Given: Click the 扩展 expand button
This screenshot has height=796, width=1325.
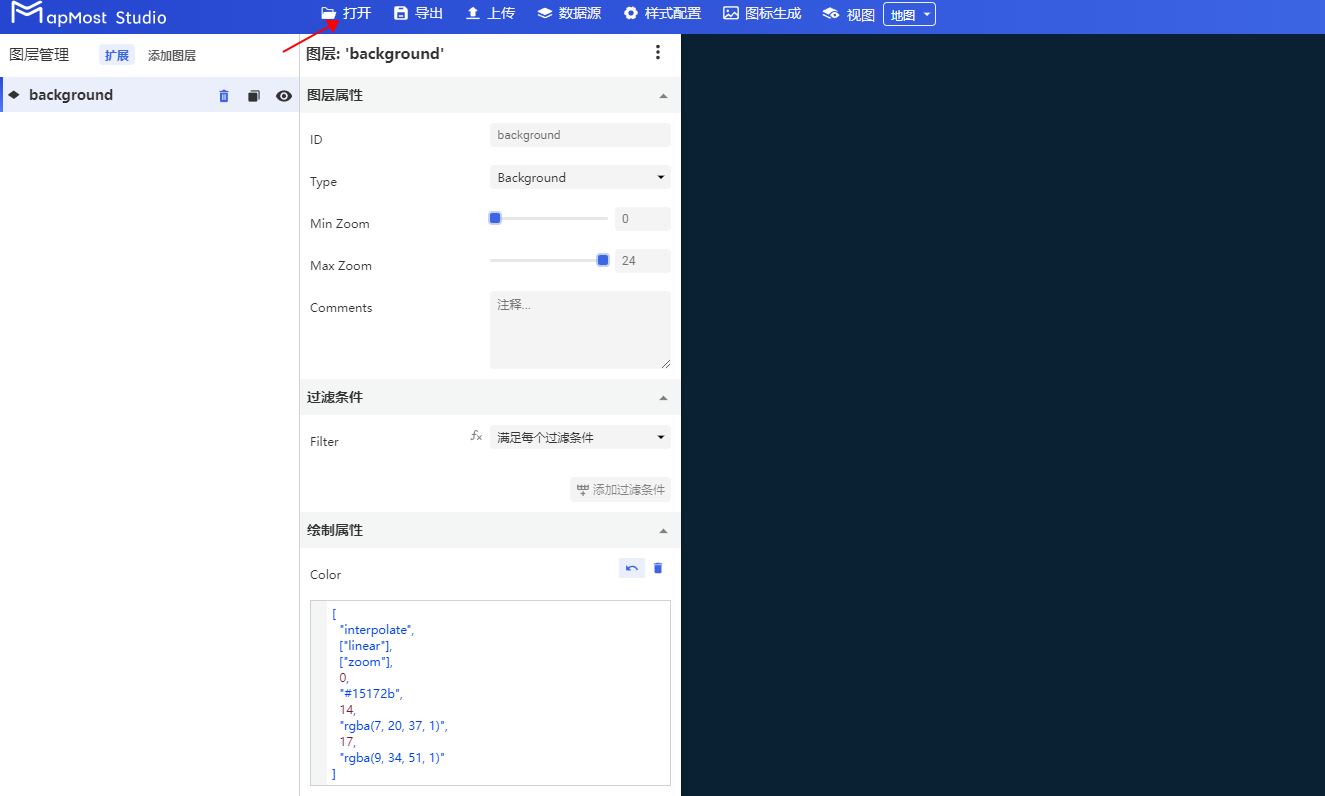Looking at the screenshot, I should [x=117, y=55].
